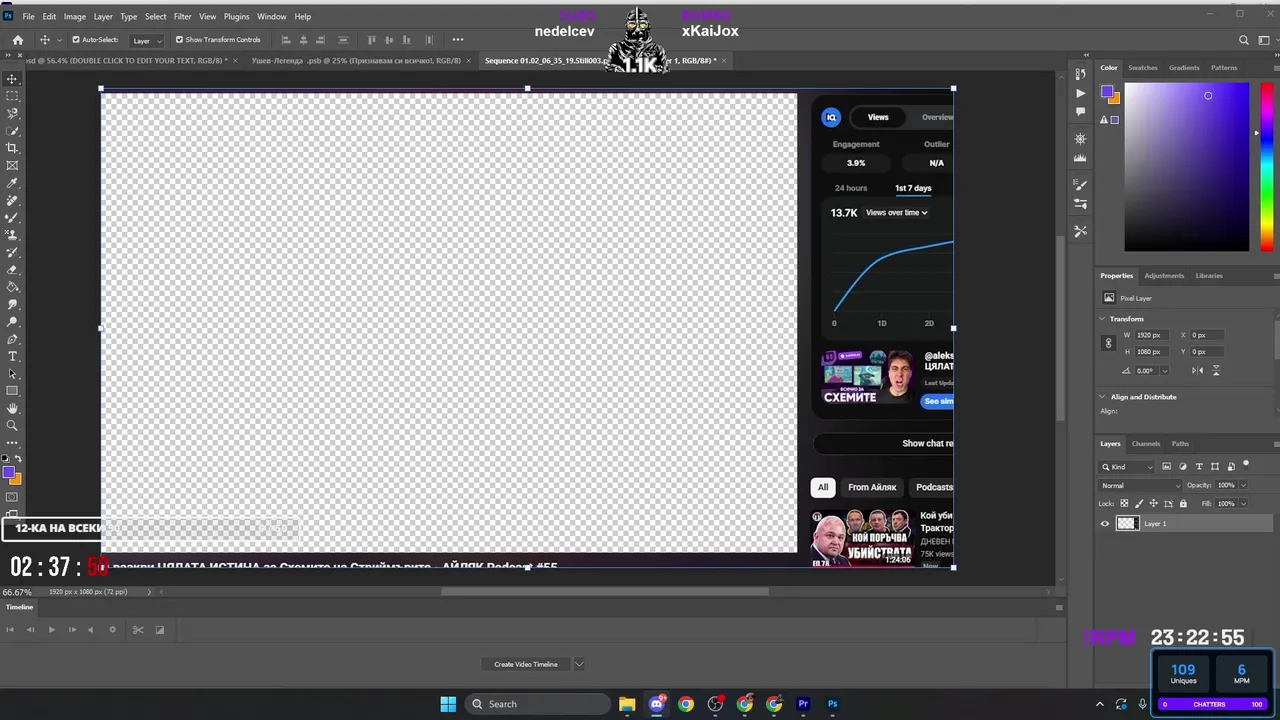This screenshot has height=720, width=1280.
Task: Switch to the Channels tab
Action: [x=1146, y=444]
